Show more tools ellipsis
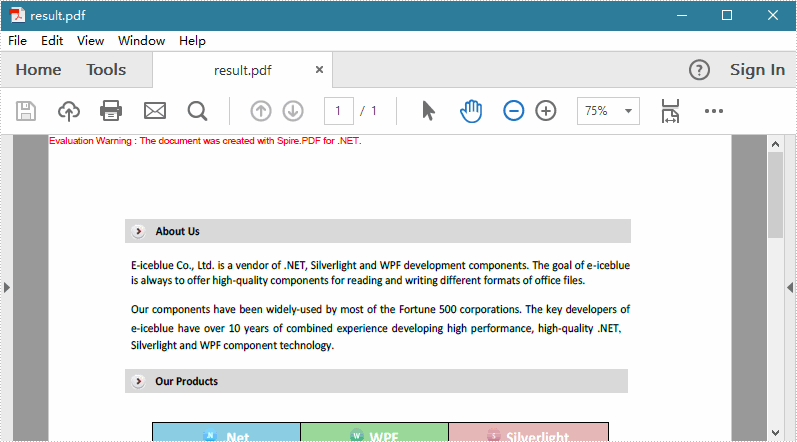Image resolution: width=797 pixels, height=442 pixels. (x=714, y=111)
